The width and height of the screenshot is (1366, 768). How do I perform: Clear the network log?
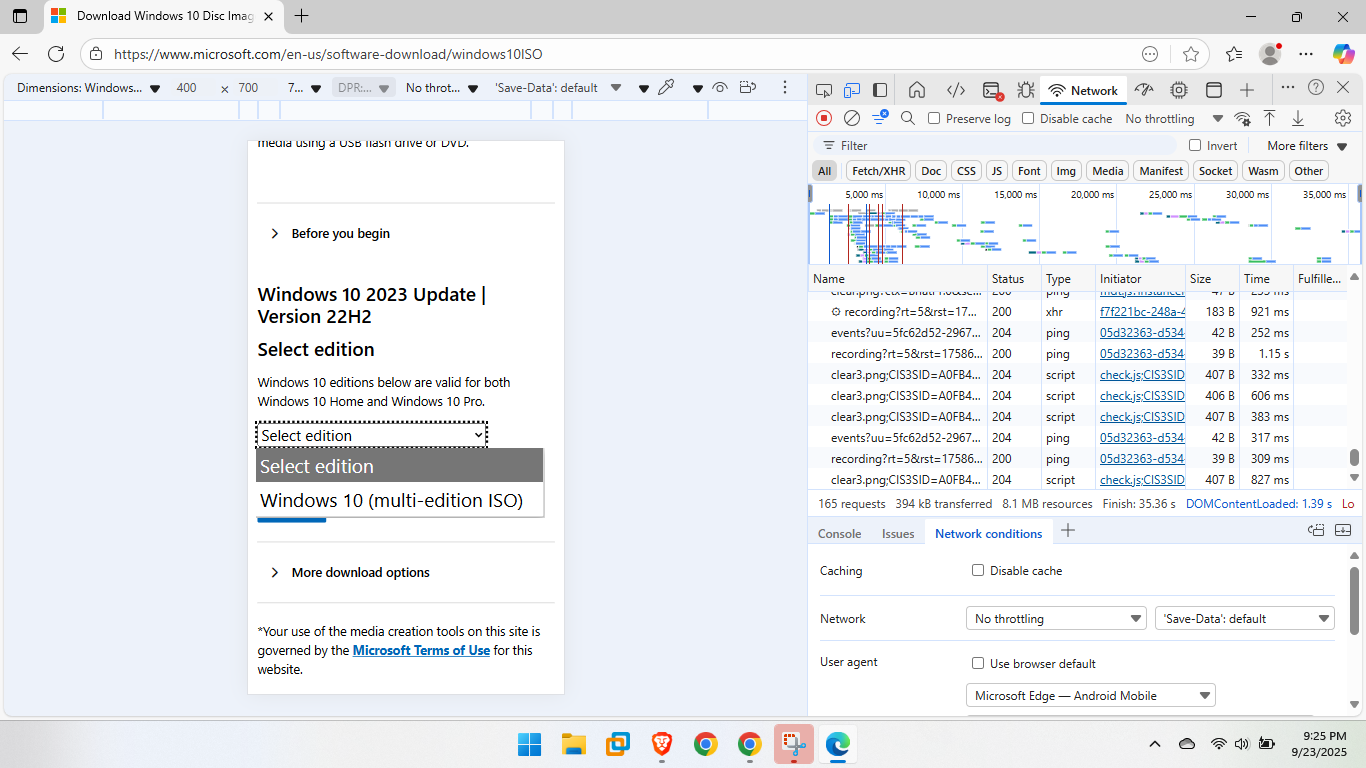[x=852, y=118]
